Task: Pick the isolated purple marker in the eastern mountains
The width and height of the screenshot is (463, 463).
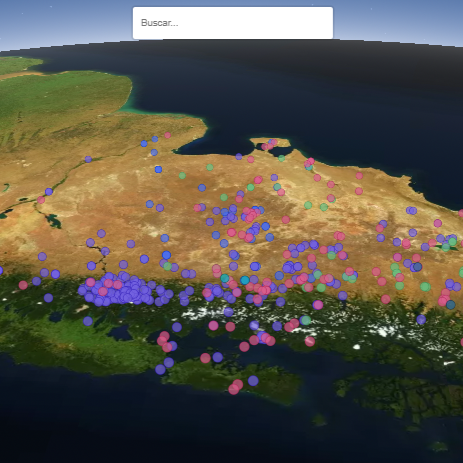Action: pos(421,320)
